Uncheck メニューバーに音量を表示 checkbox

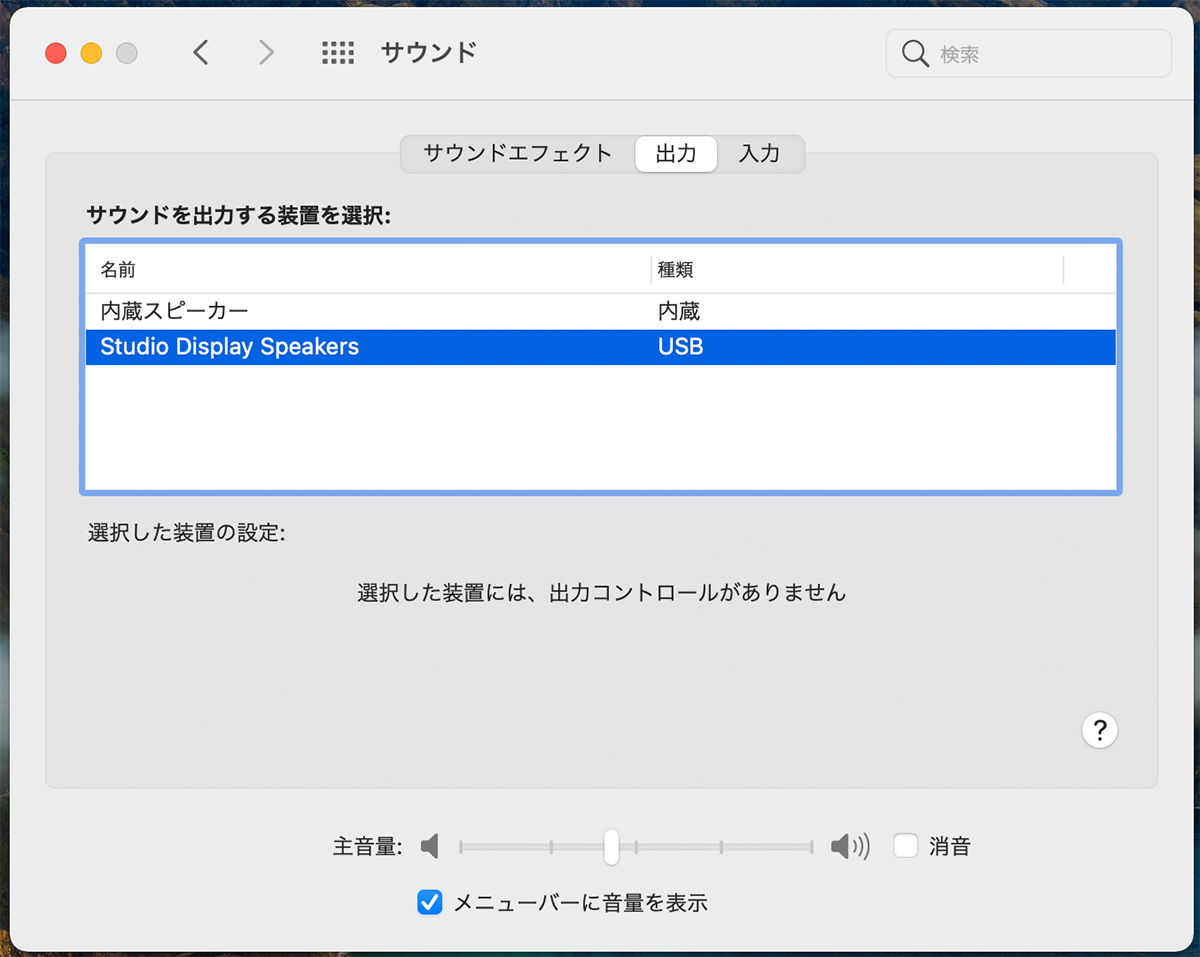[430, 902]
